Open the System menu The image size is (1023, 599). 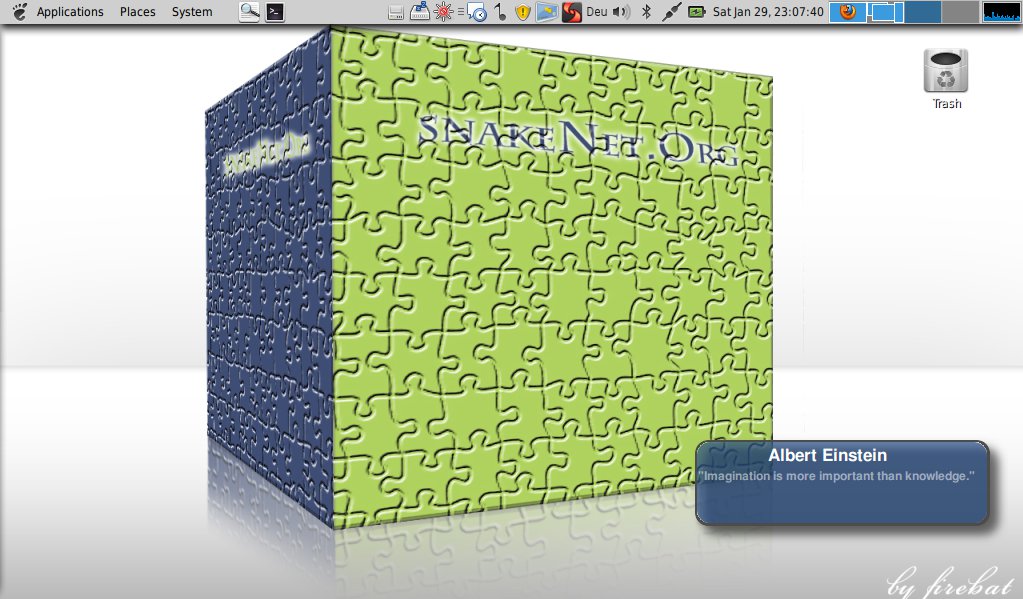[x=192, y=12]
